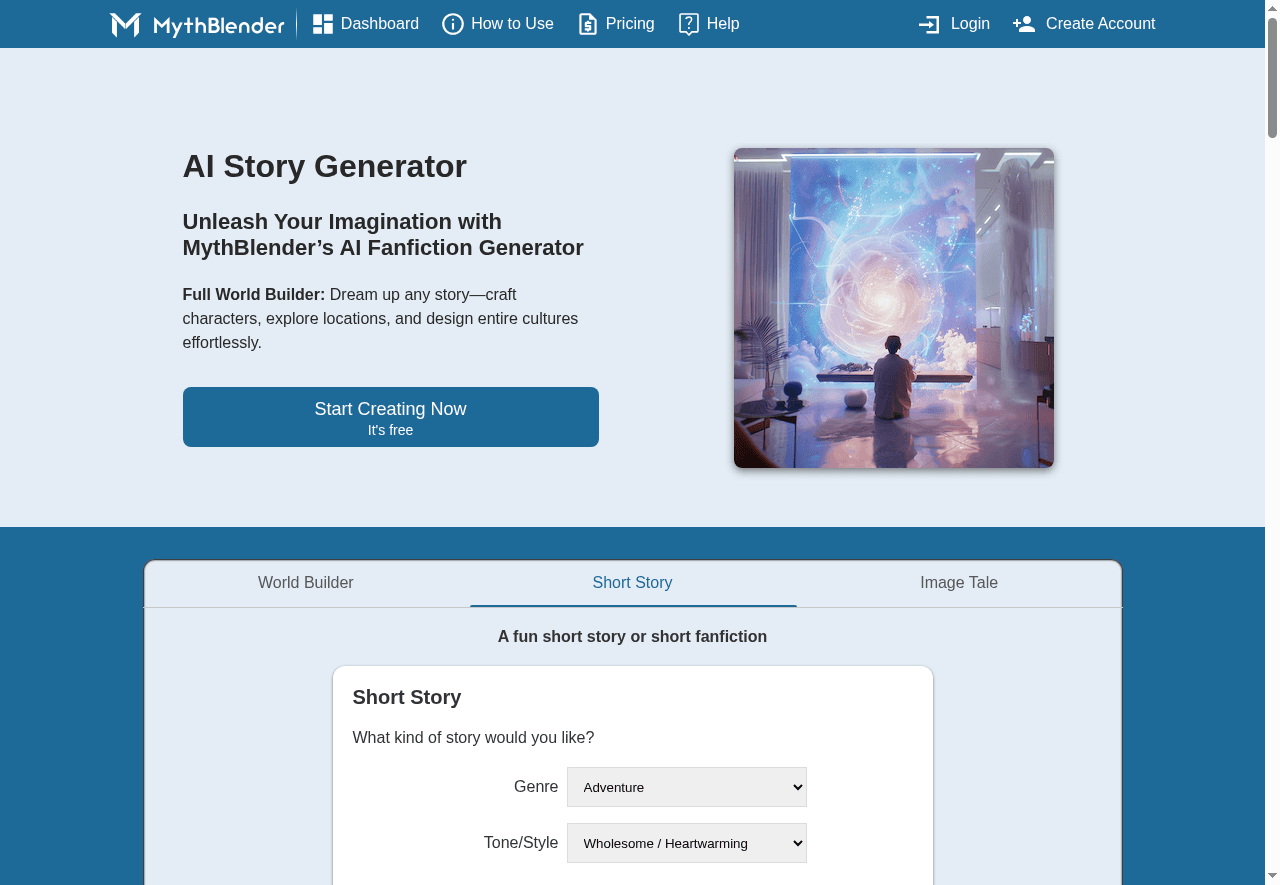Select the Short Story tab
1280x885 pixels.
point(632,583)
